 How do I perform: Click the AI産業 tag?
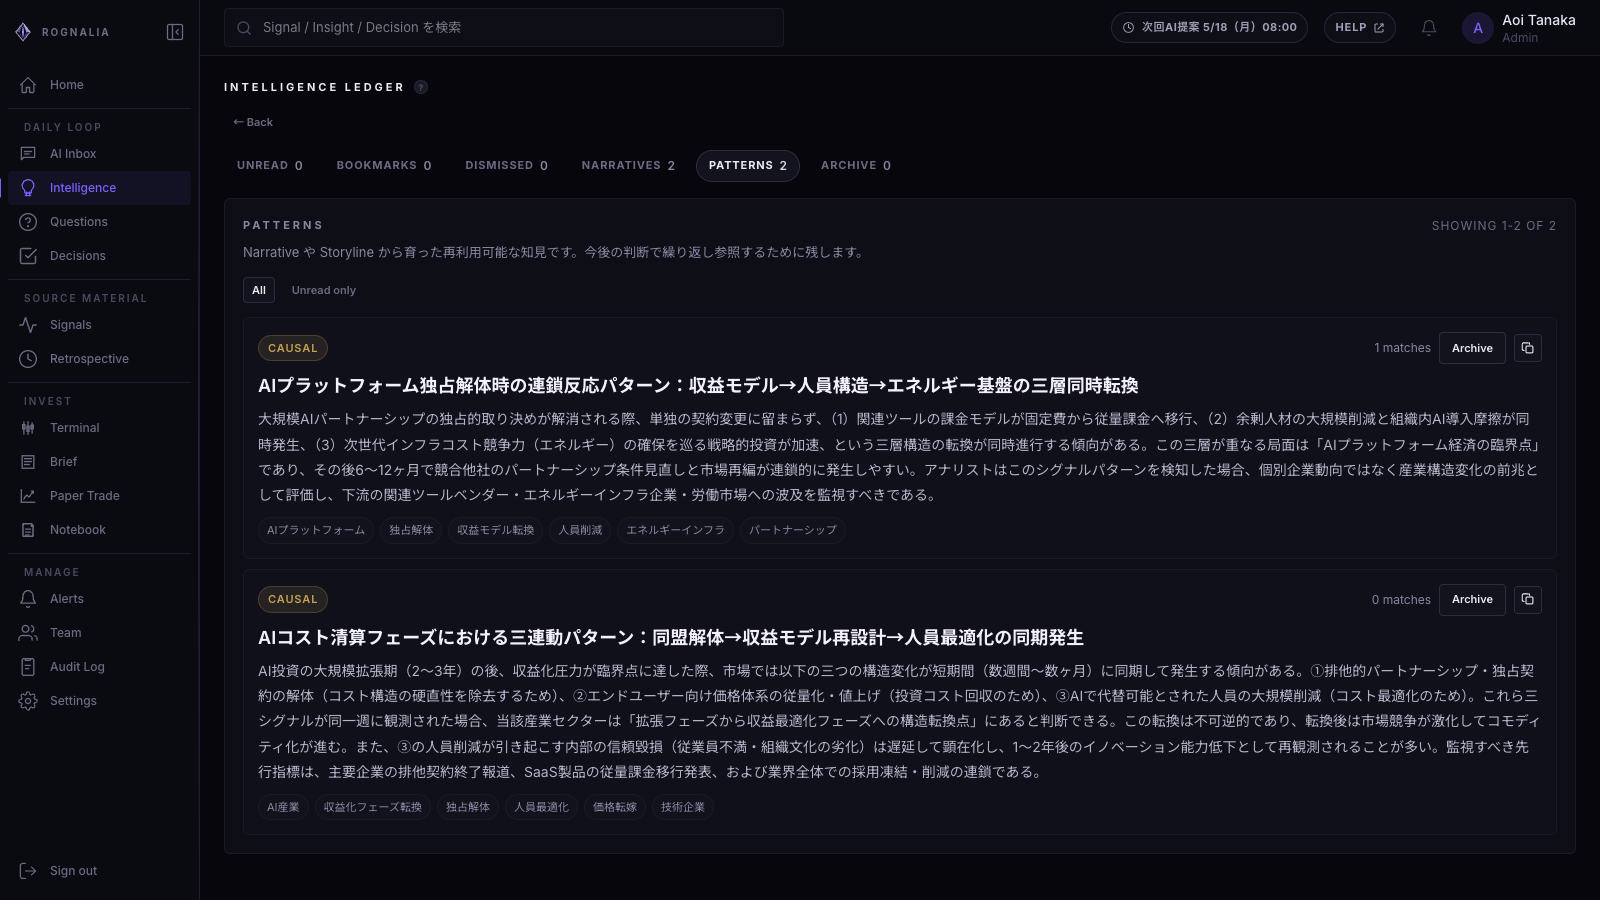[283, 807]
